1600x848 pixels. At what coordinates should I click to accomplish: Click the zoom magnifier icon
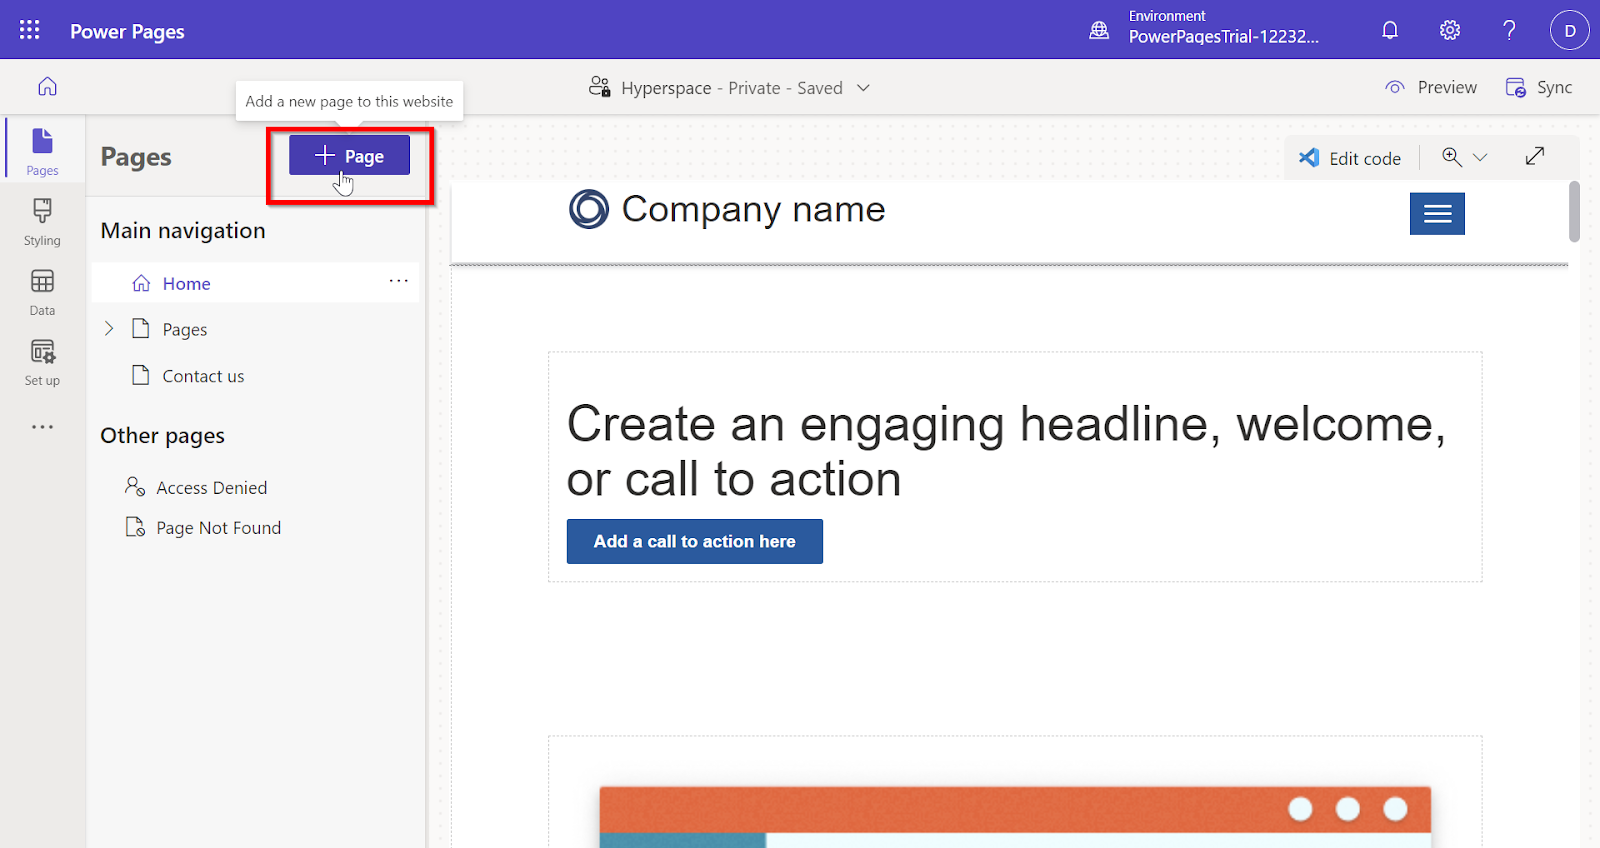pos(1452,157)
